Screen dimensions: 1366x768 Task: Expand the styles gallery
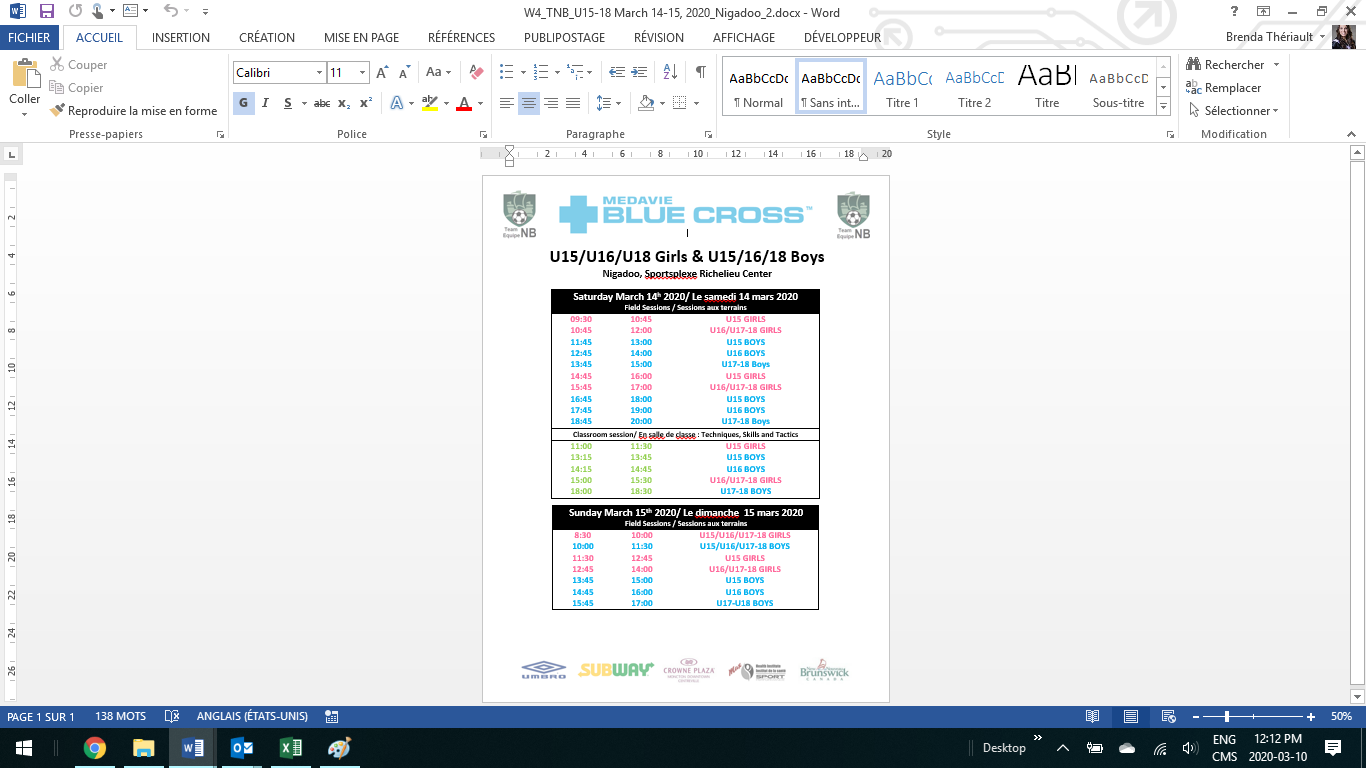click(1164, 107)
